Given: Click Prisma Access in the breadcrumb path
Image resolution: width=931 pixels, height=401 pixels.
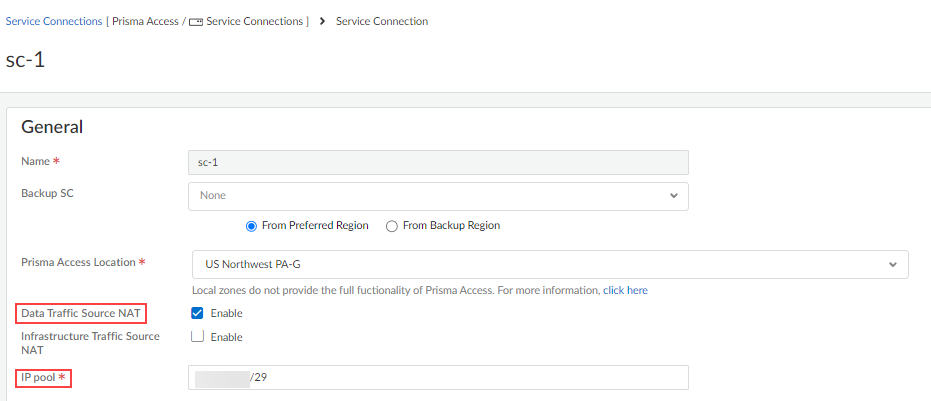Looking at the screenshot, I should point(146,21).
